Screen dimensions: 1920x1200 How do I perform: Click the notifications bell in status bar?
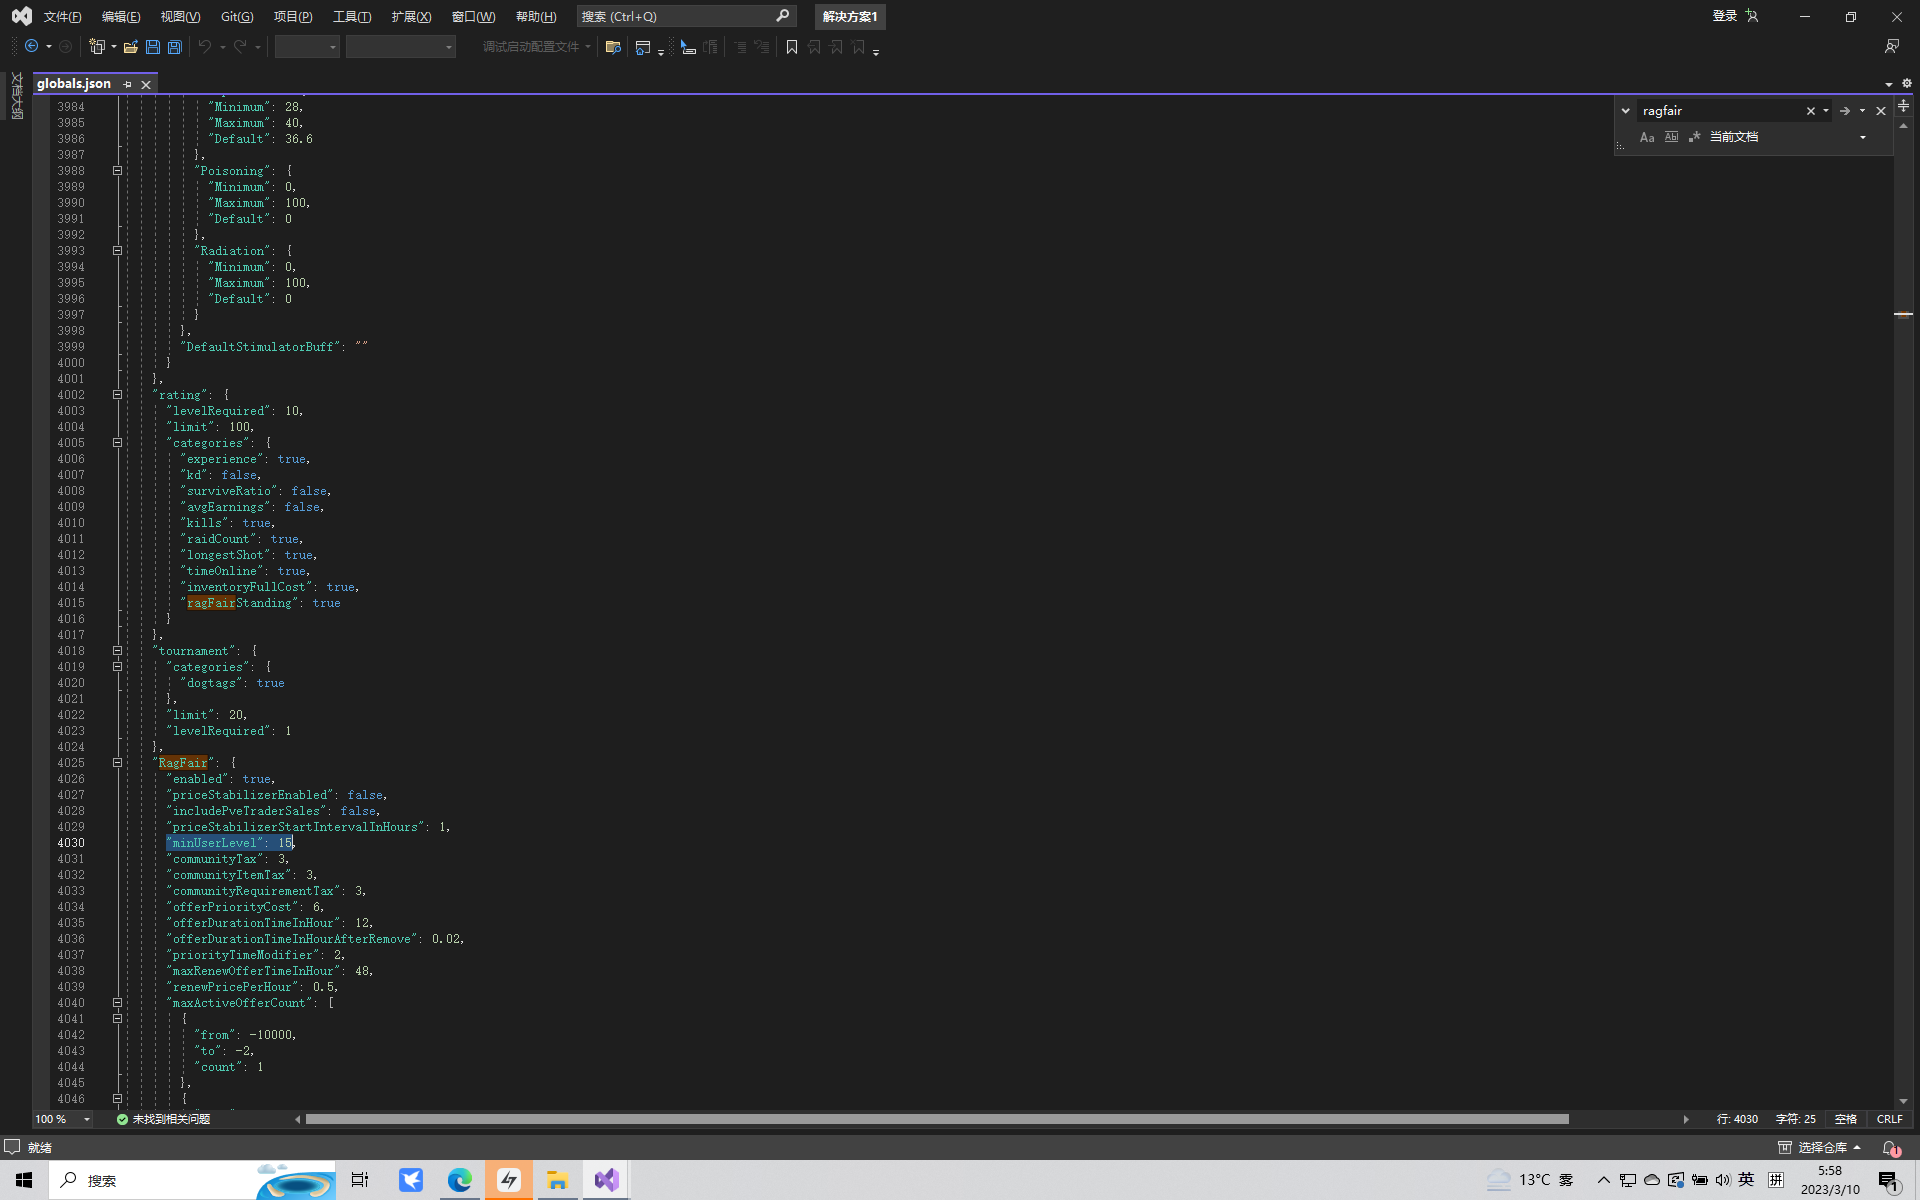(x=1890, y=1148)
